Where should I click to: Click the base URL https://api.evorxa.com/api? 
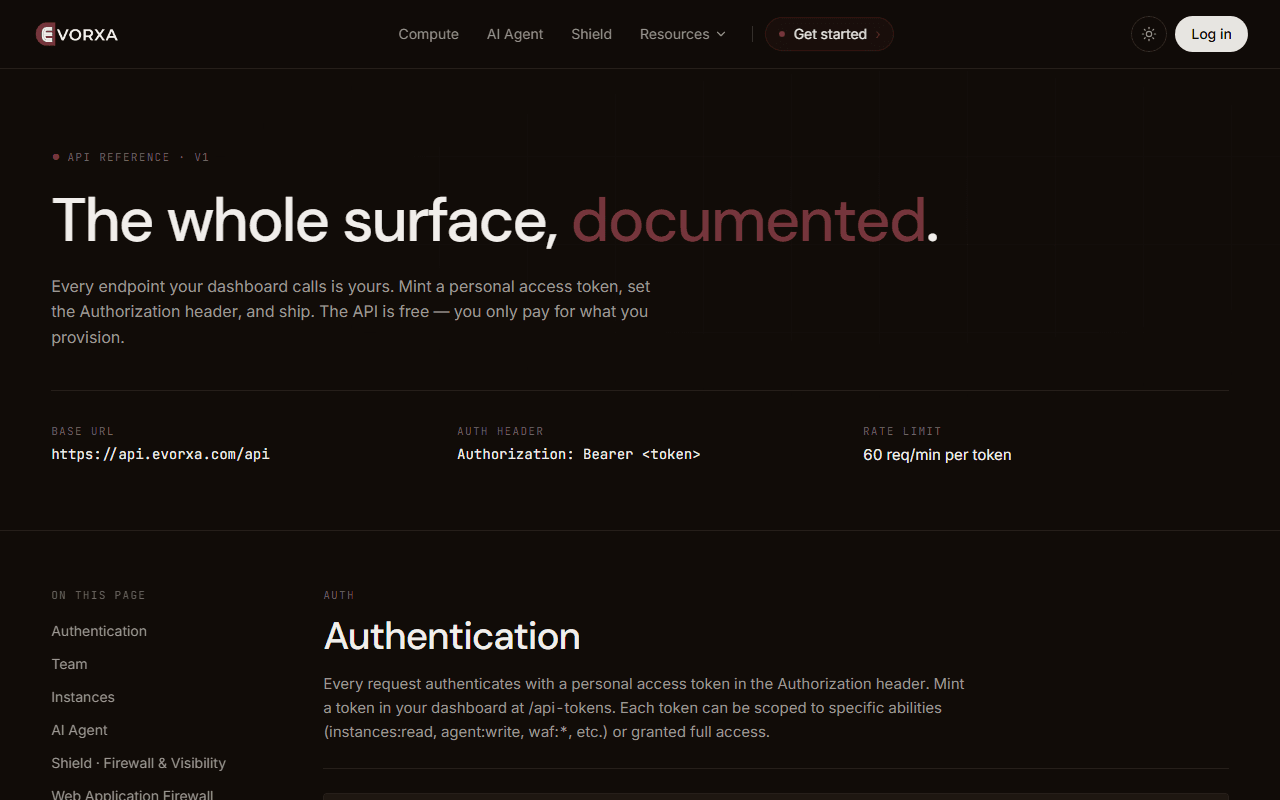coord(161,454)
